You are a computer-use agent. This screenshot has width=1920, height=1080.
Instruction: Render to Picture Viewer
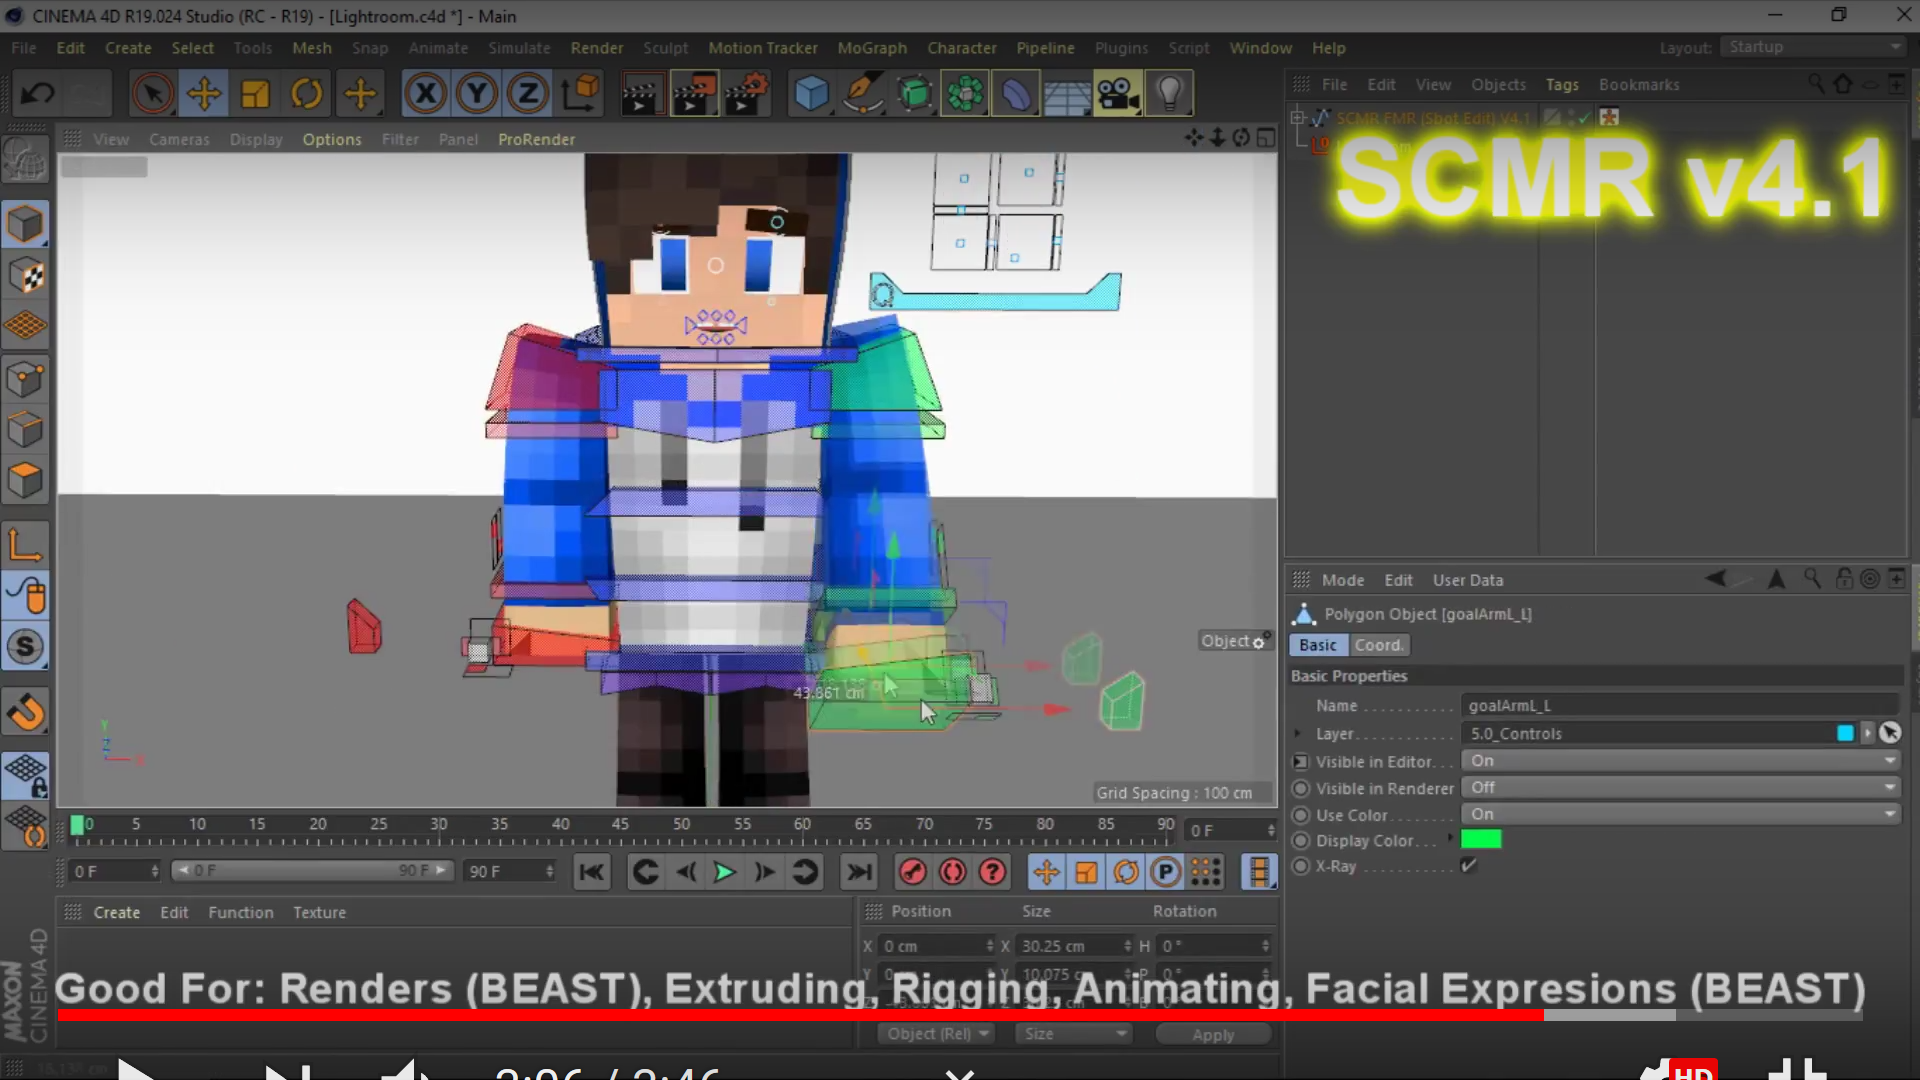[694, 94]
